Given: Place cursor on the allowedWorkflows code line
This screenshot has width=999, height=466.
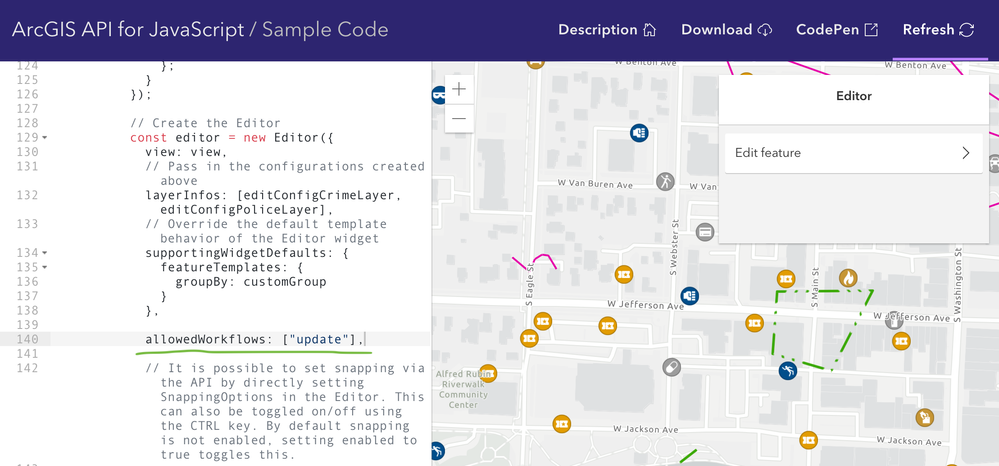Looking at the screenshot, I should 255,340.
